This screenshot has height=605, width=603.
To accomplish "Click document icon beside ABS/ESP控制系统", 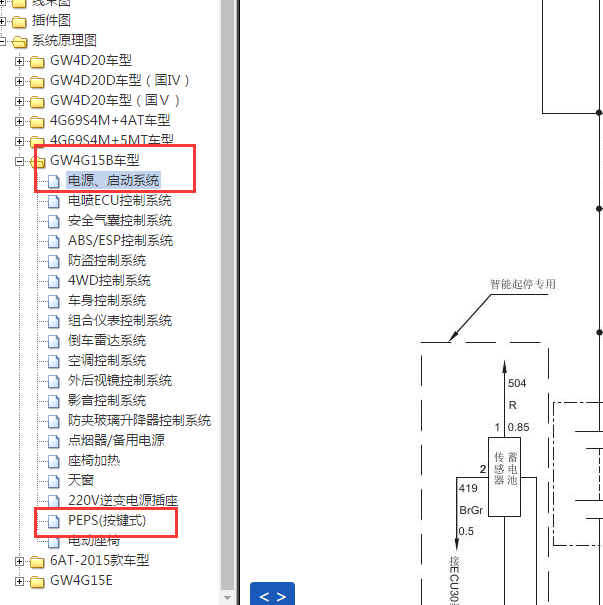I will [54, 242].
